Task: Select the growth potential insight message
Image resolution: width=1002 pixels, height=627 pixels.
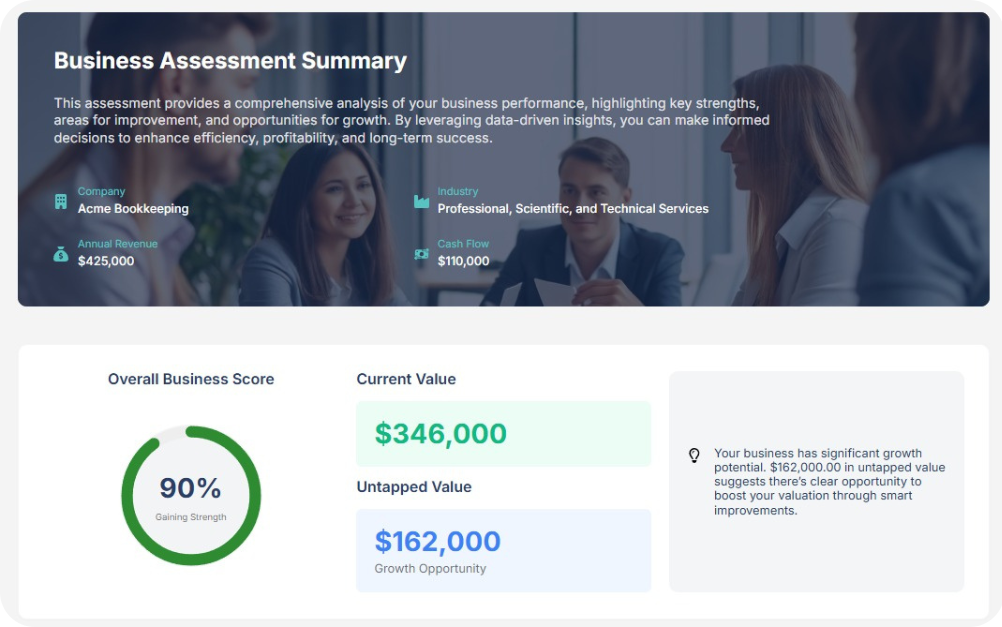Action: coord(829,482)
